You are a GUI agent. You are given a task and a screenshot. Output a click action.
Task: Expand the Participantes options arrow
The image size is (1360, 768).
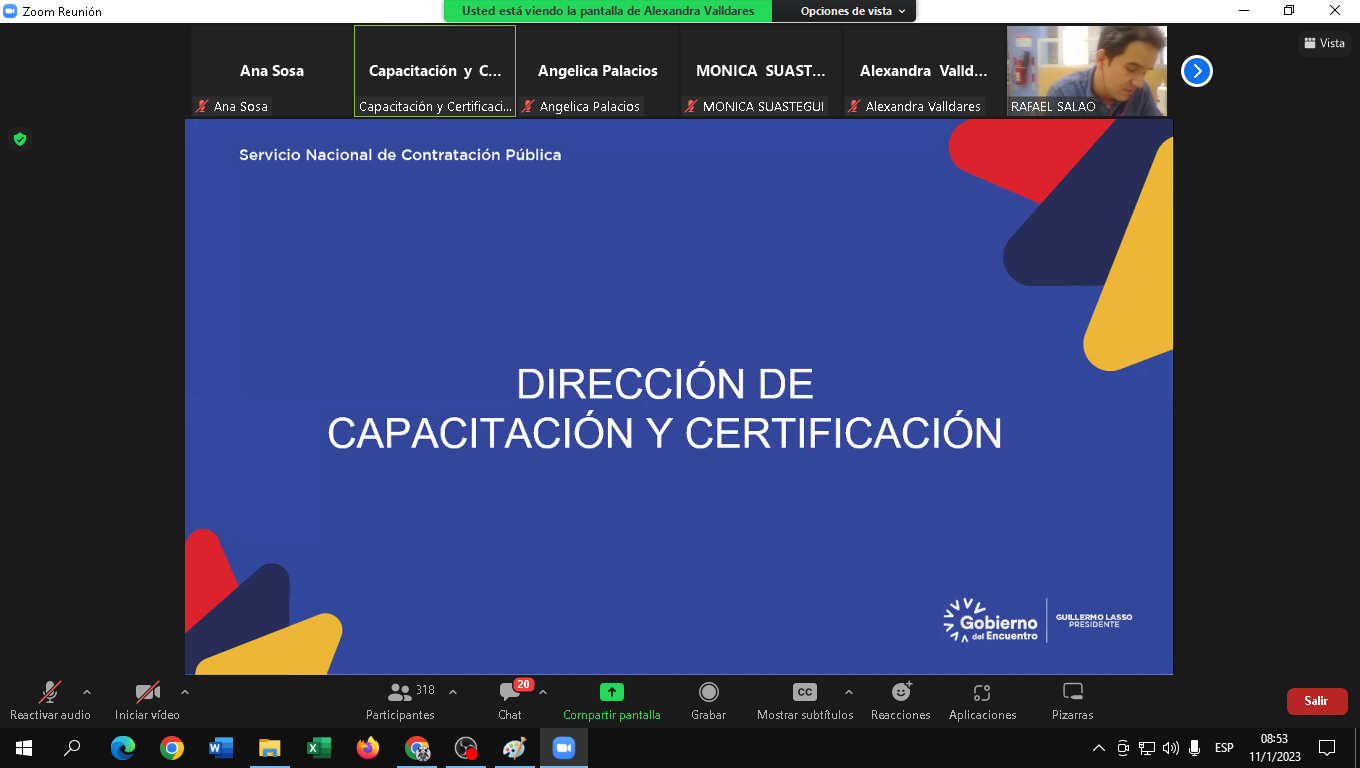point(453,692)
